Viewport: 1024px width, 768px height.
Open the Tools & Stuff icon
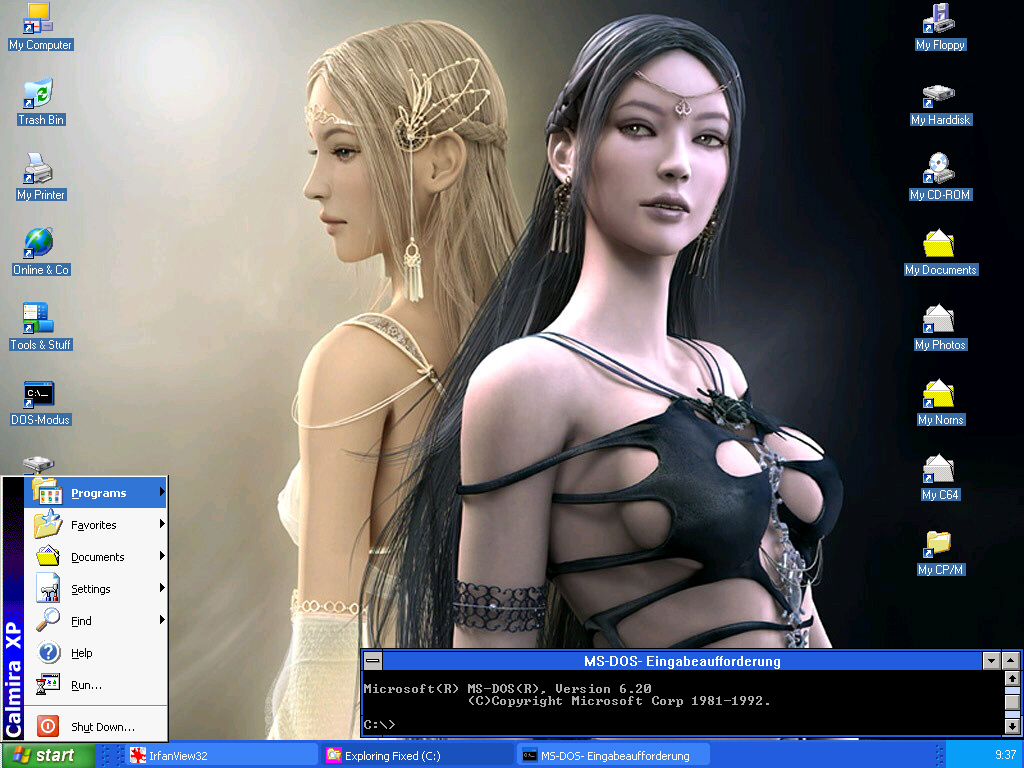[40, 320]
